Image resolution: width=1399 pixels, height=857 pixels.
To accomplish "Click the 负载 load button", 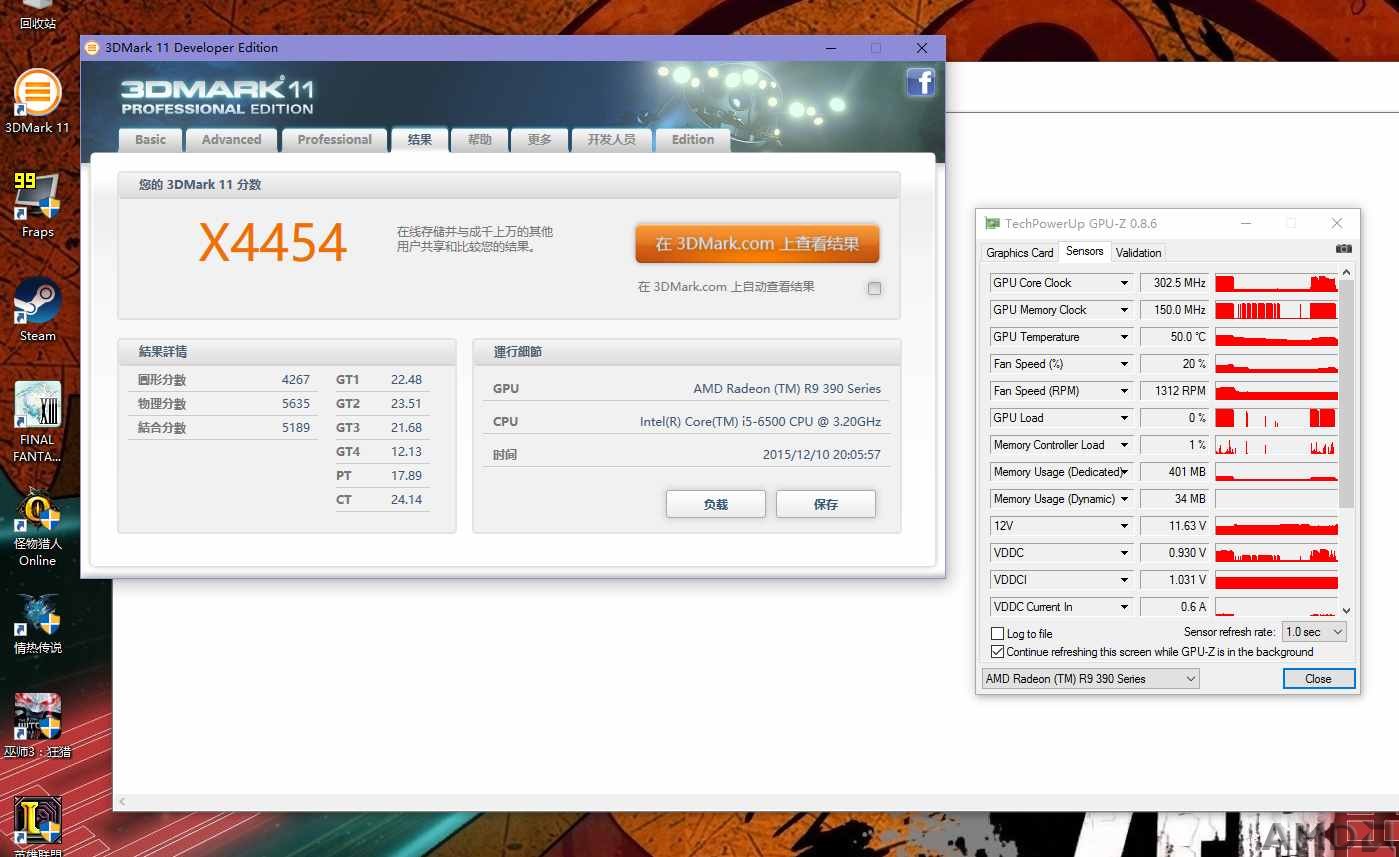I will coord(716,504).
